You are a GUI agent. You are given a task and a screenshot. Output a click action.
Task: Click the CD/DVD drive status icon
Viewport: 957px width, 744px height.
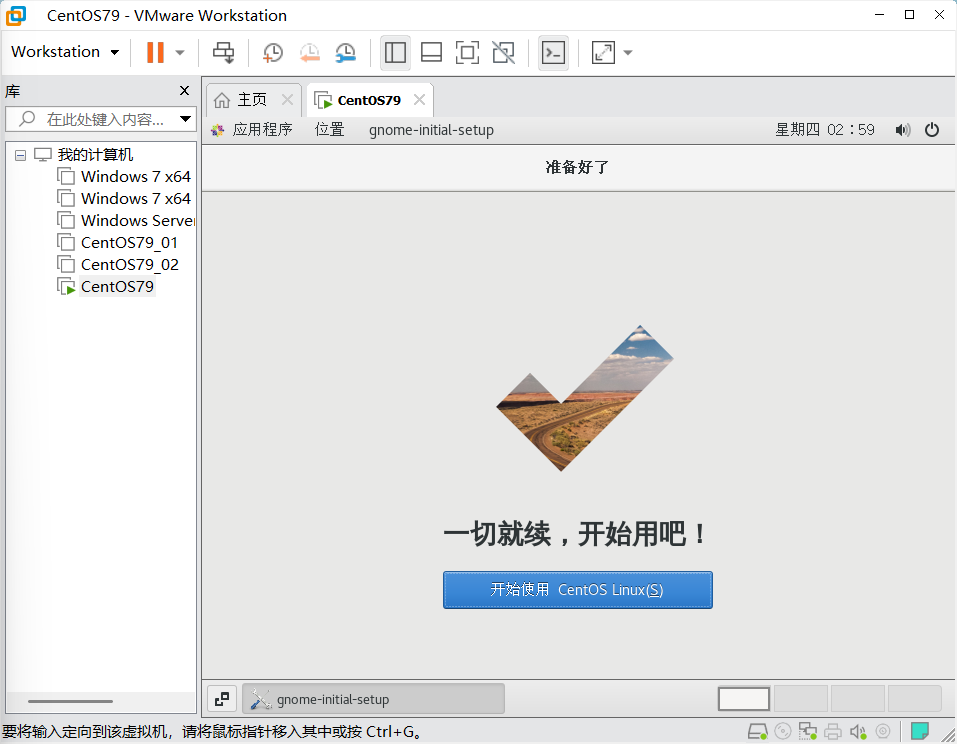click(x=782, y=731)
